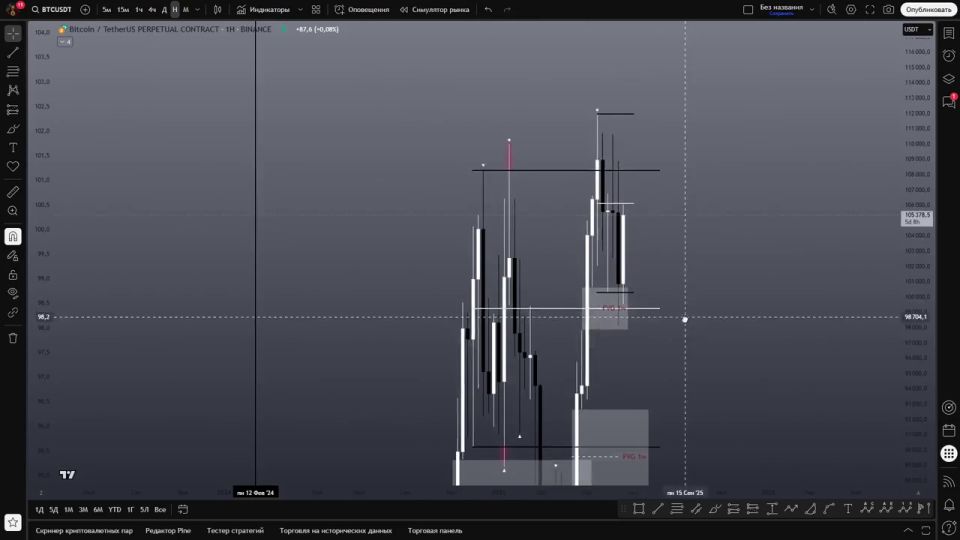
Task: Open the forecasting and position tools
Action: click(x=13, y=110)
